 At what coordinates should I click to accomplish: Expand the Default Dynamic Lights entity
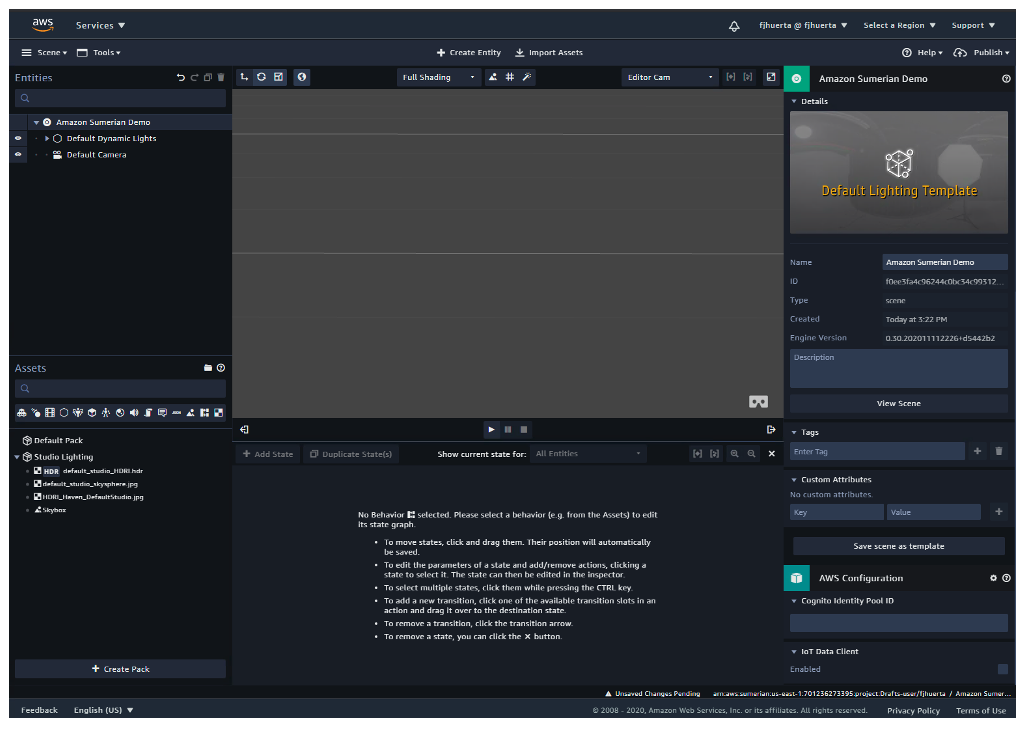pyautogui.click(x=47, y=138)
